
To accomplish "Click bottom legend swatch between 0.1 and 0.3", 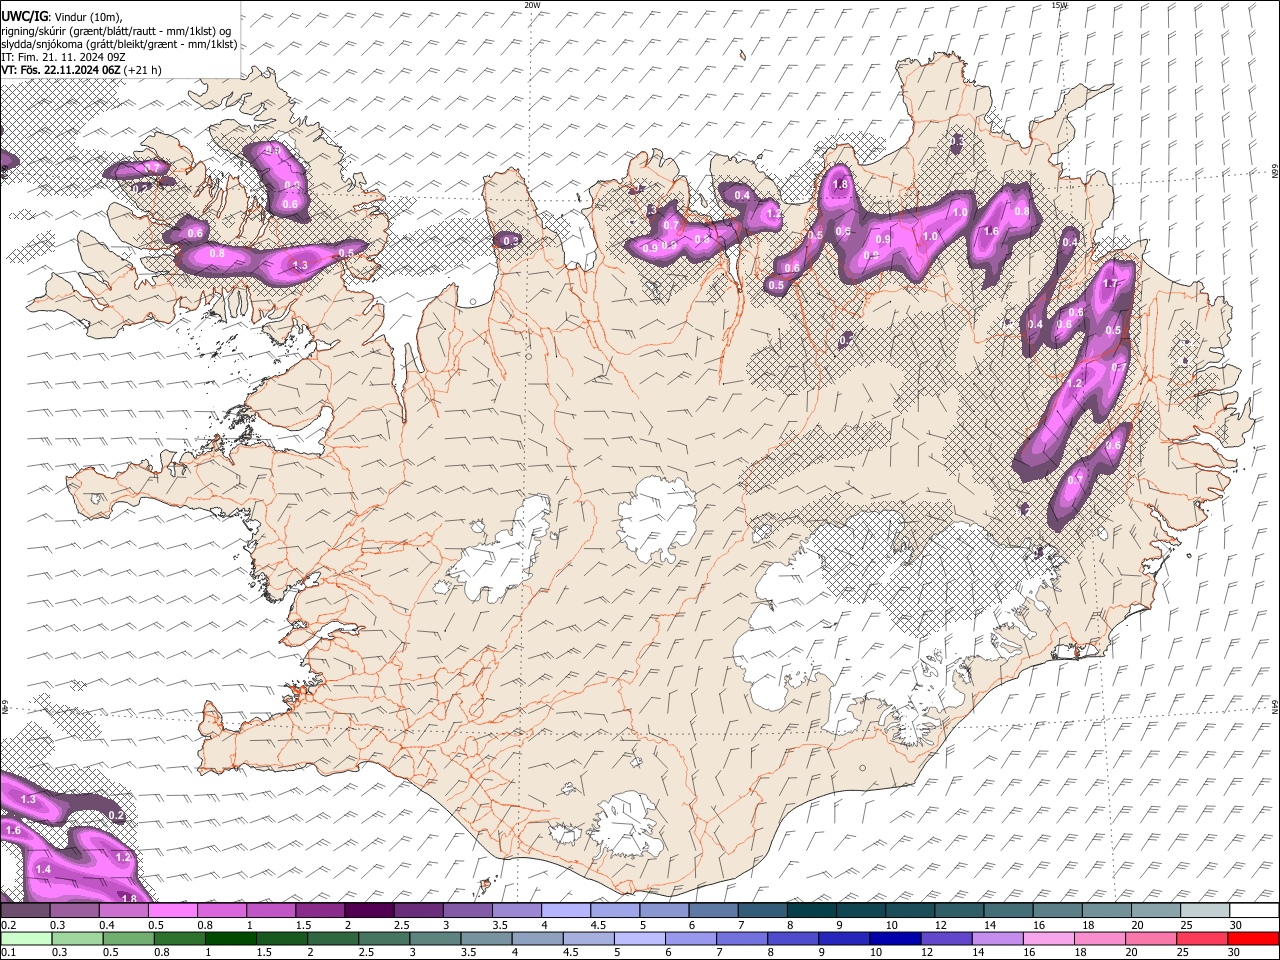I will pyautogui.click(x=27, y=938).
